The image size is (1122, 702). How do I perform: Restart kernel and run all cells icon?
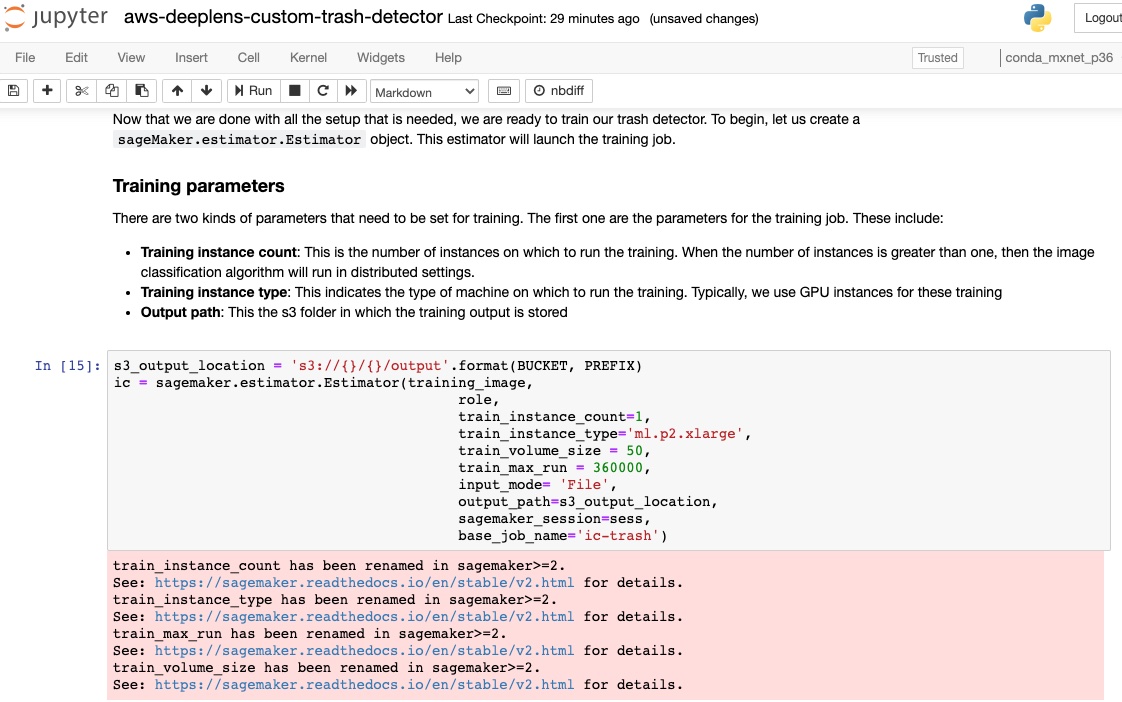point(351,91)
